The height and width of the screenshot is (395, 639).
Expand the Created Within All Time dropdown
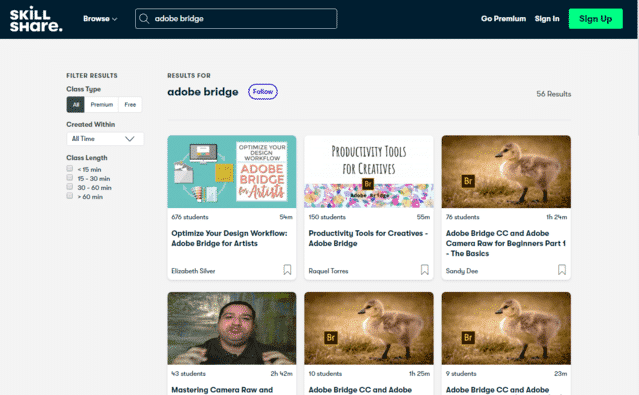coord(105,139)
